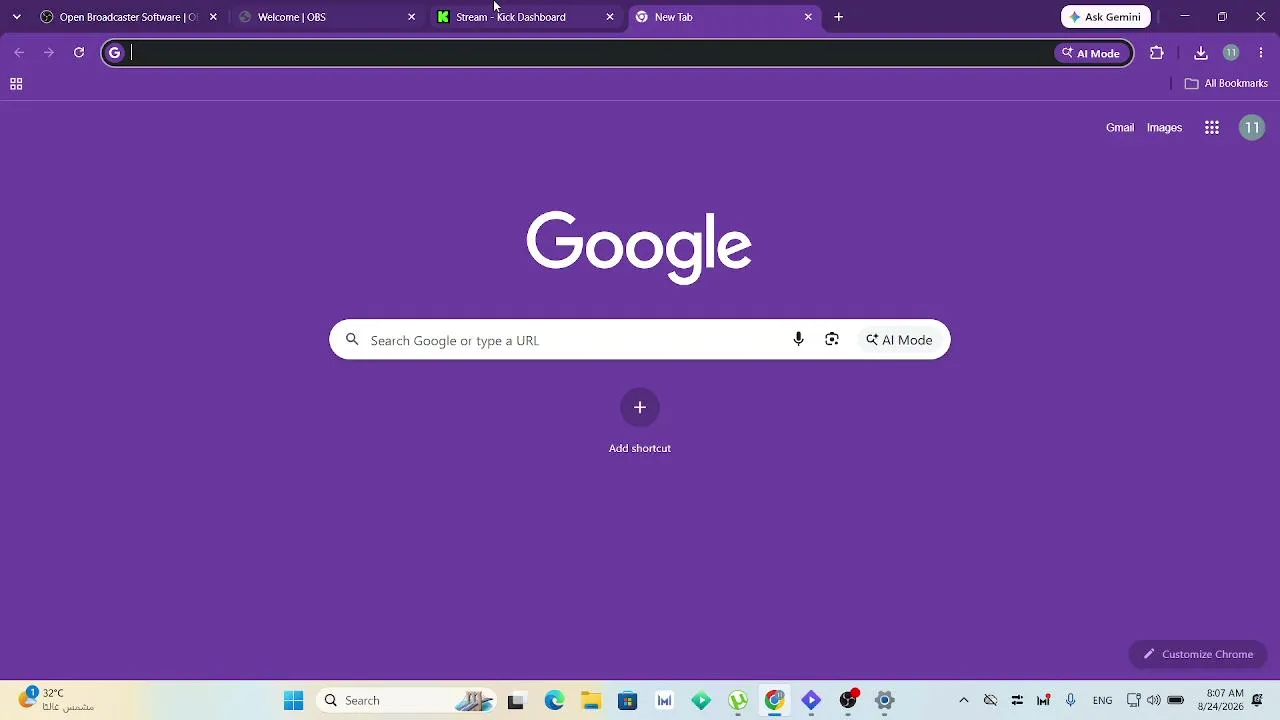Open Task View in the taskbar
The image size is (1280, 720).
[516, 701]
